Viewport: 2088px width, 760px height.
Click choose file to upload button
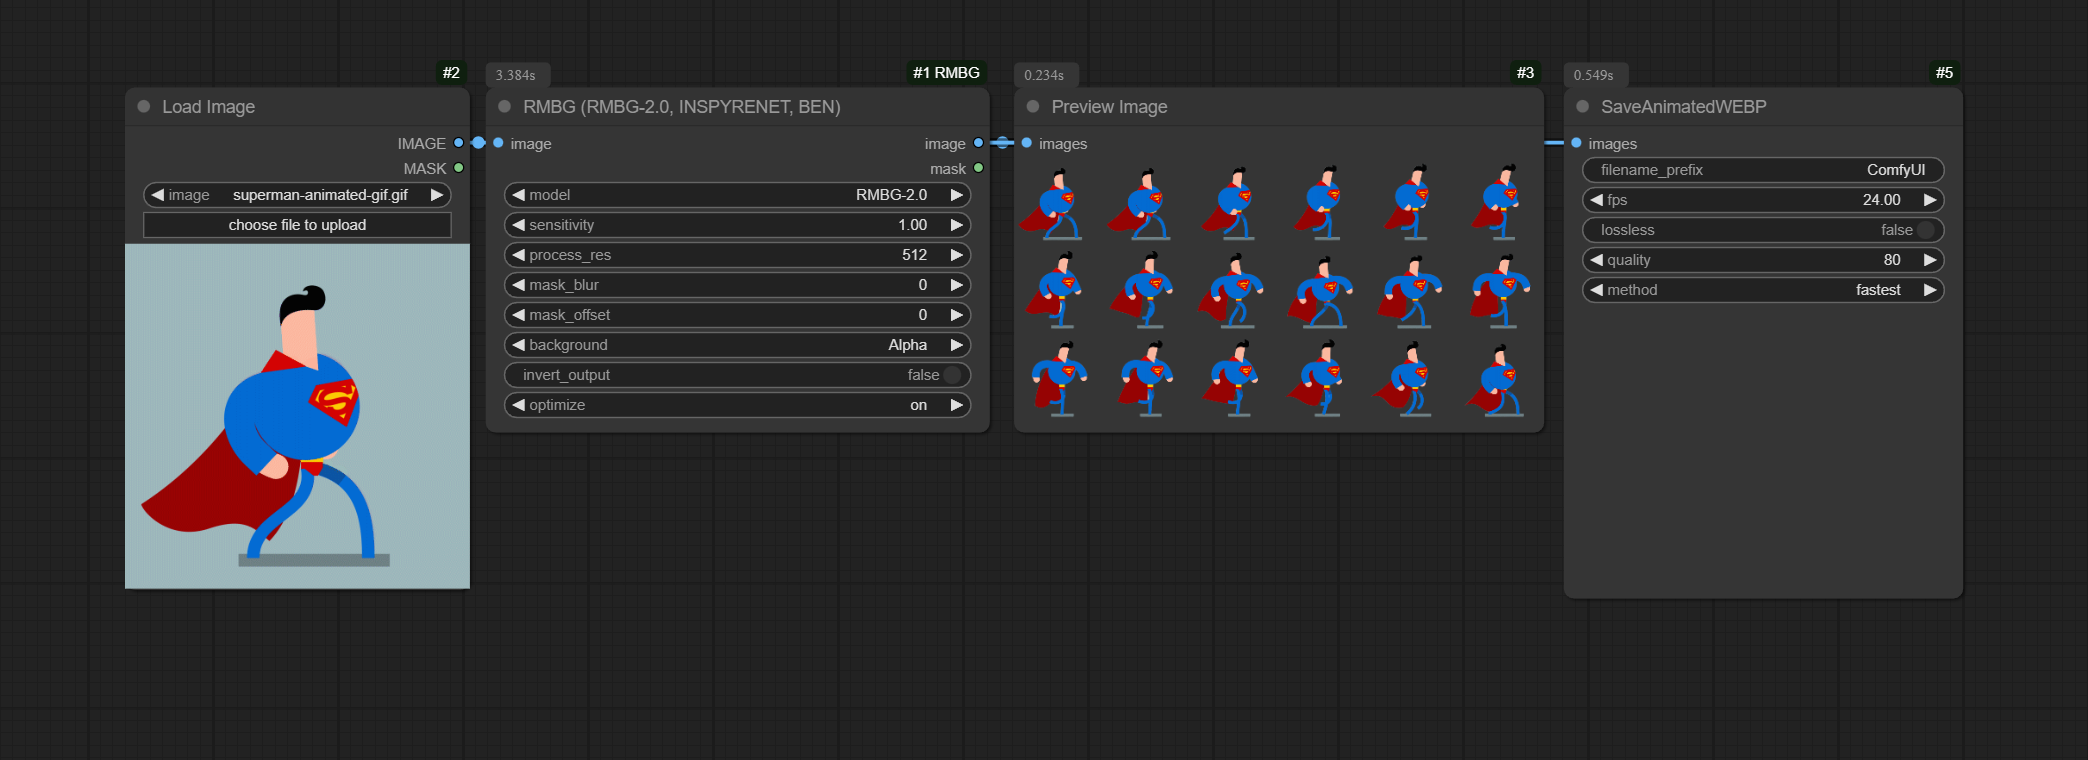tap(297, 225)
